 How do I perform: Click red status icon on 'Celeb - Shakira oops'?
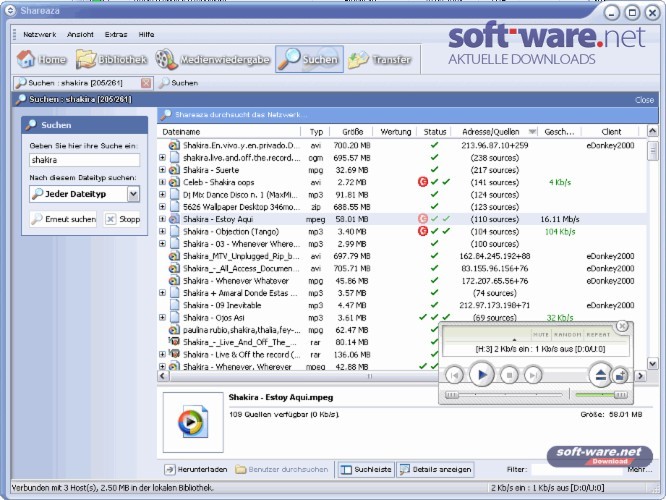(423, 182)
